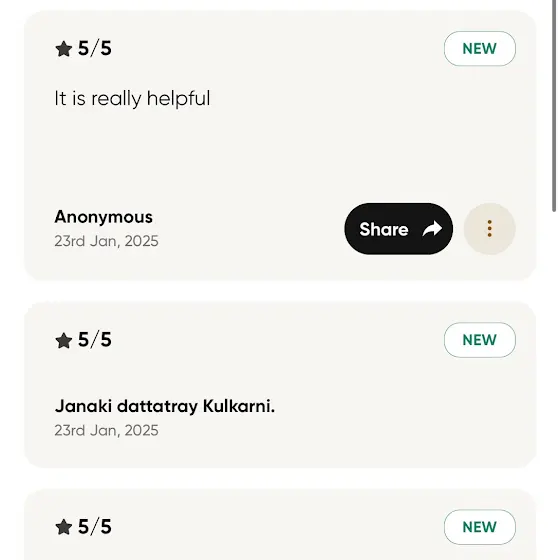Click 'It is really helpful' review text
Viewport: 560px width, 560px height.
[x=132, y=99]
